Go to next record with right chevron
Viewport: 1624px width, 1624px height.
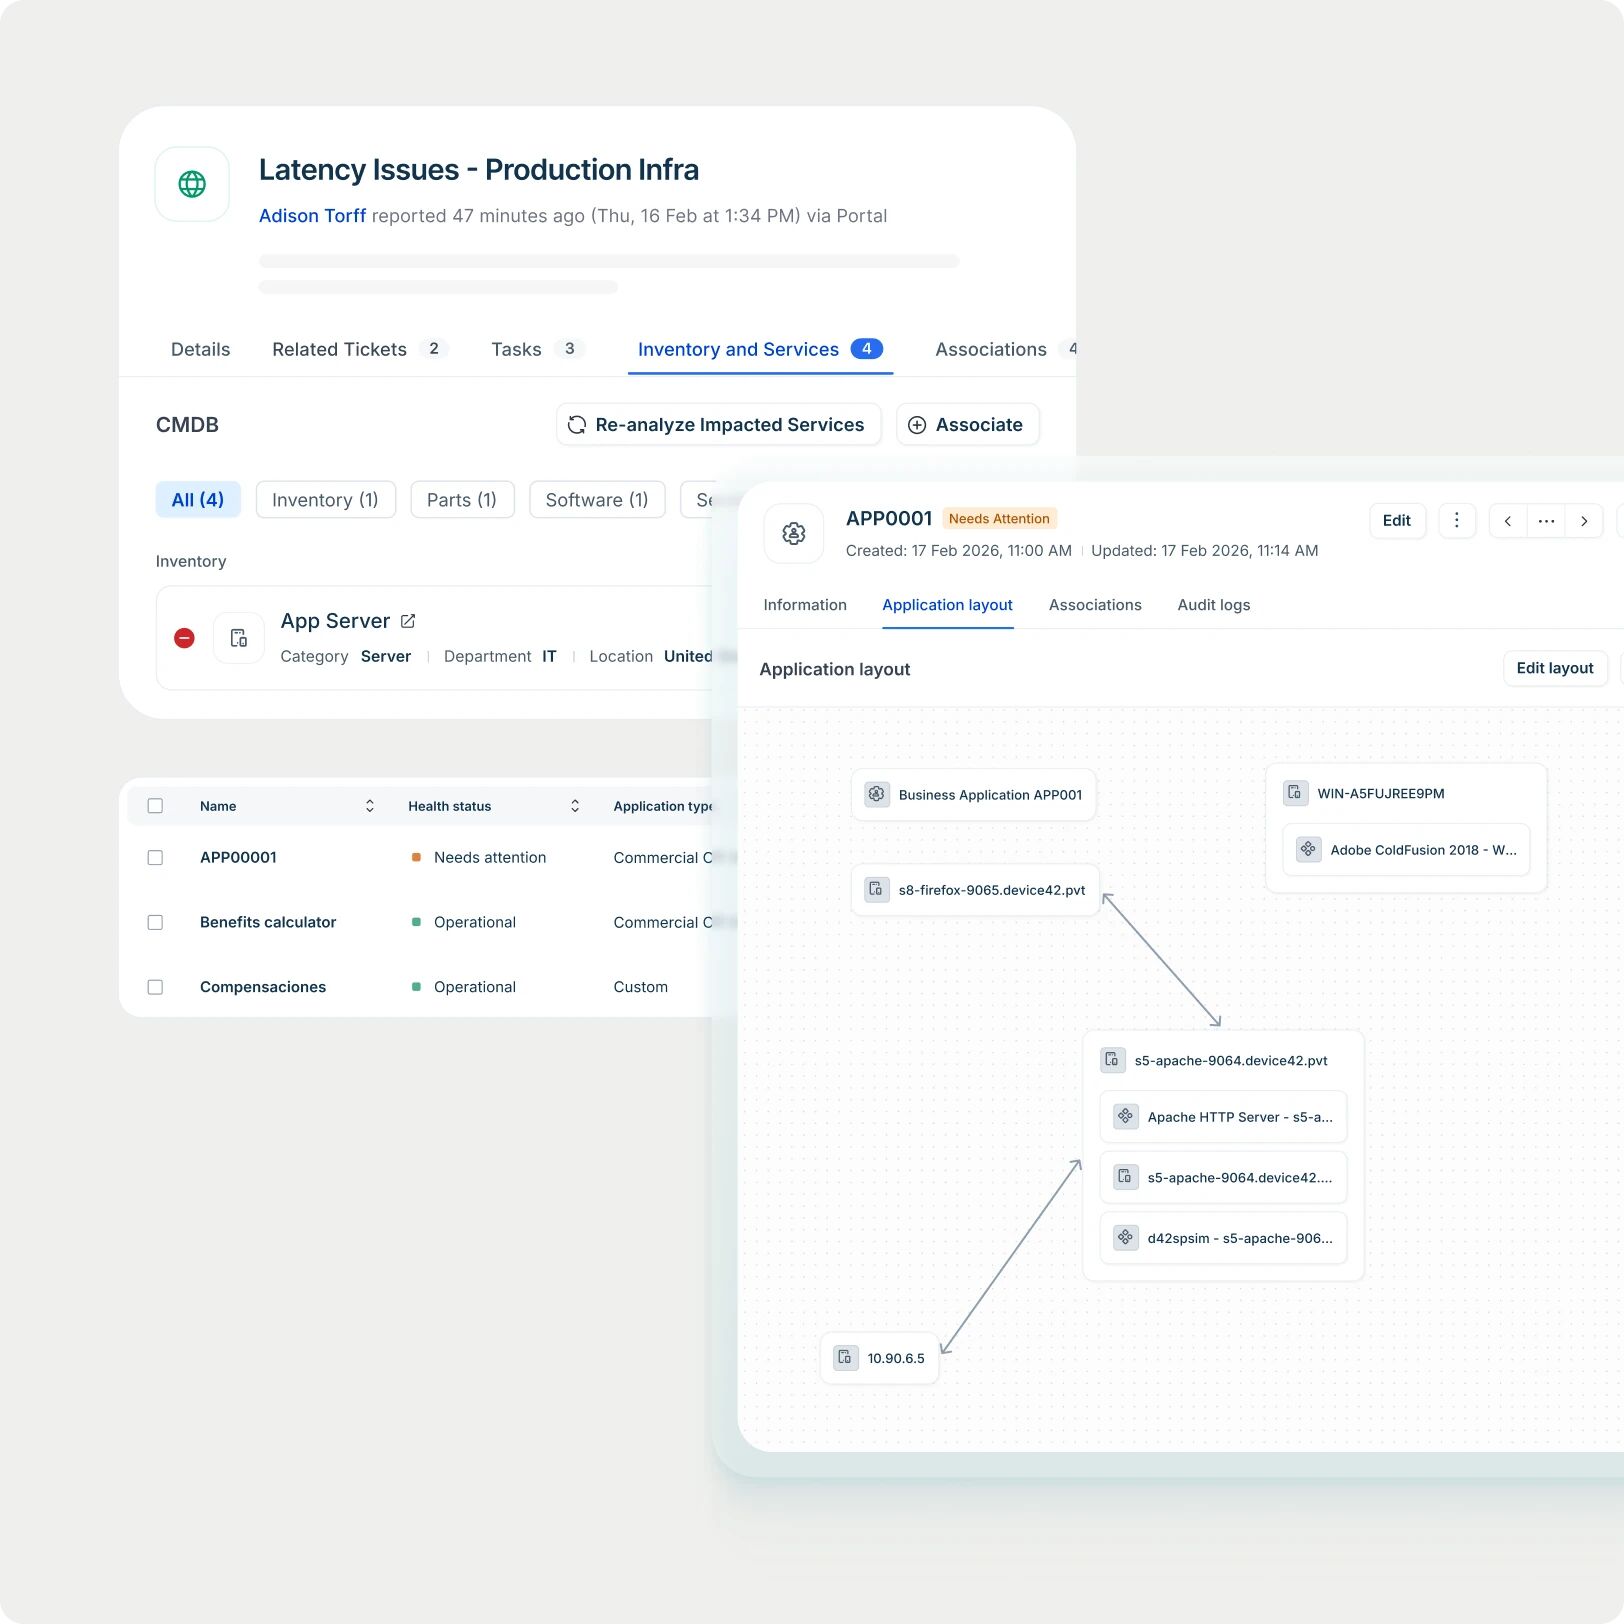click(x=1584, y=521)
